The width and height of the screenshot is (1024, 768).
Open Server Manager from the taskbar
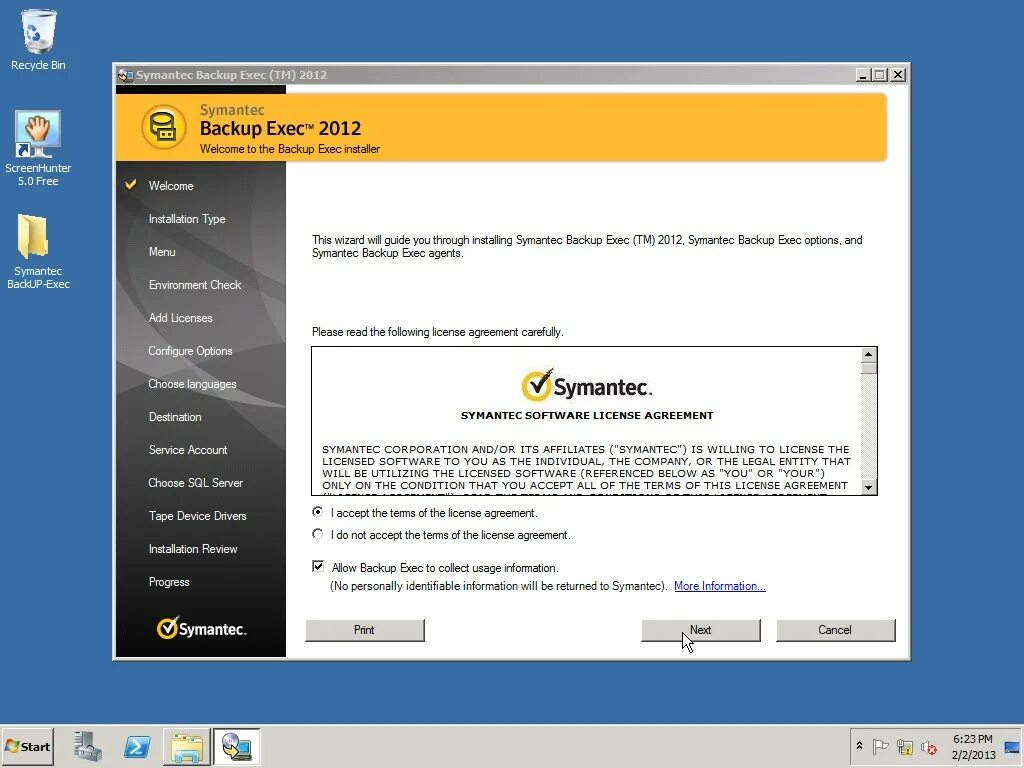click(88, 746)
